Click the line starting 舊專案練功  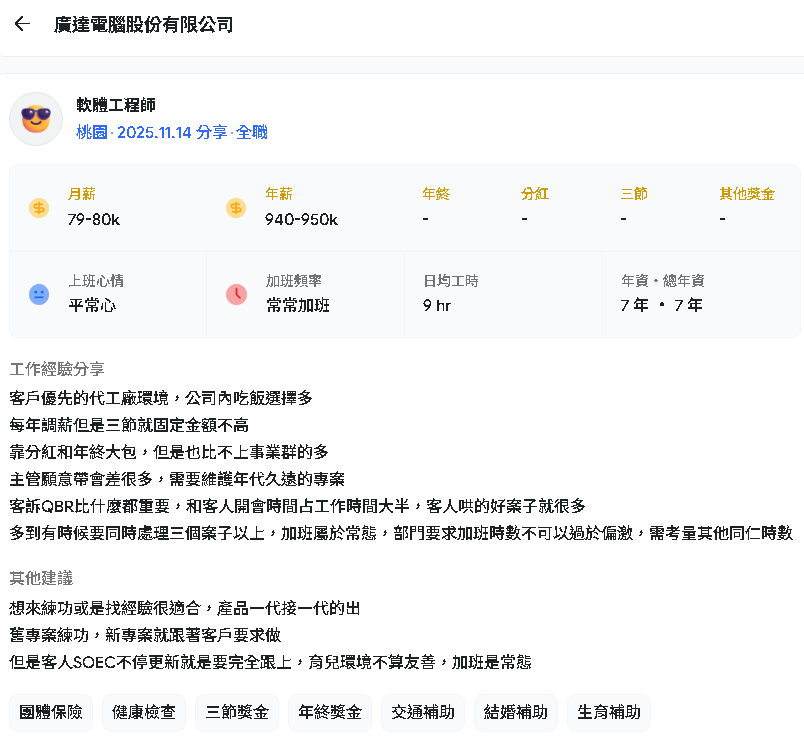click(145, 636)
